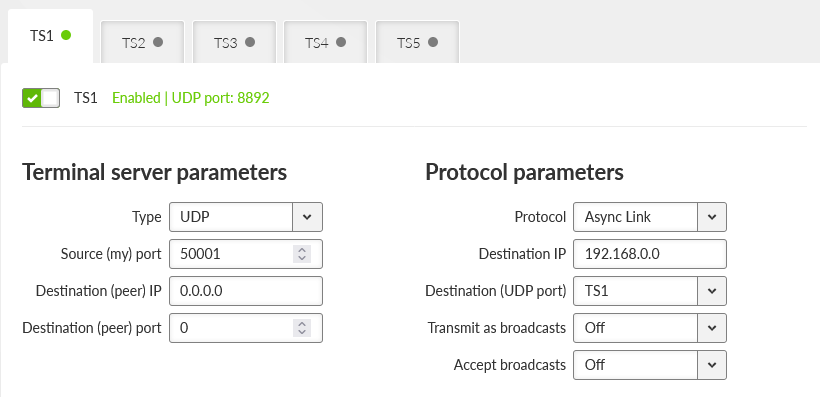Viewport: 820px width, 397px height.
Task: Click the Destination IP field 192.168.0.0
Action: (x=650, y=254)
